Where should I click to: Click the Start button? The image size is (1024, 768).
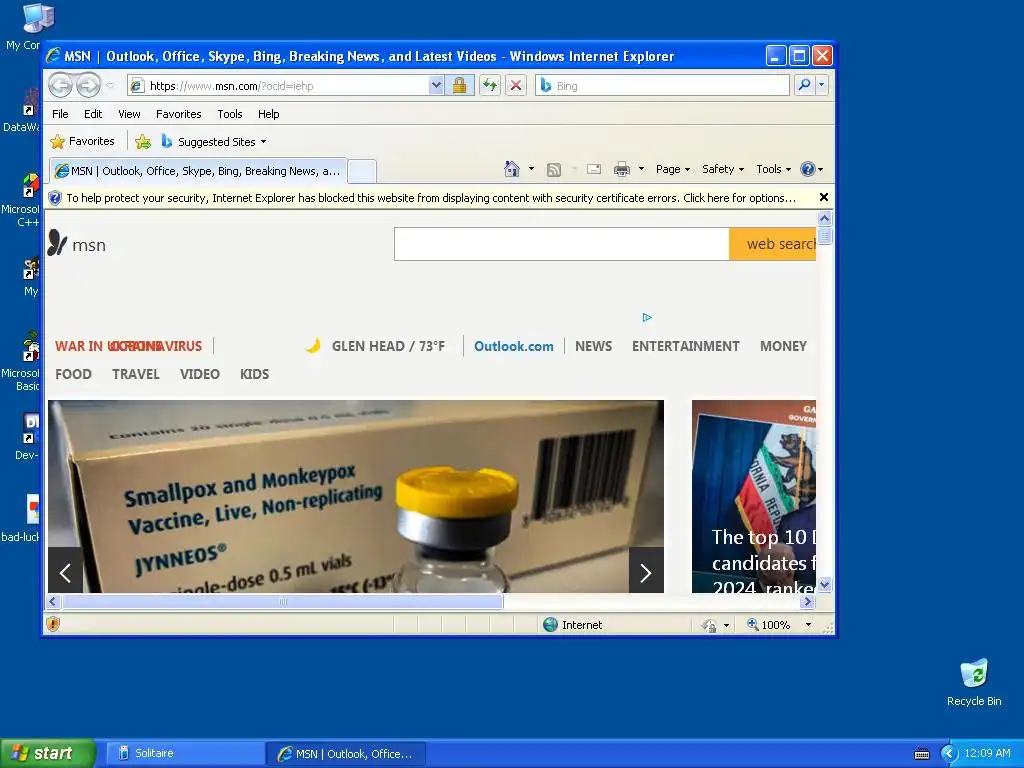click(47, 753)
